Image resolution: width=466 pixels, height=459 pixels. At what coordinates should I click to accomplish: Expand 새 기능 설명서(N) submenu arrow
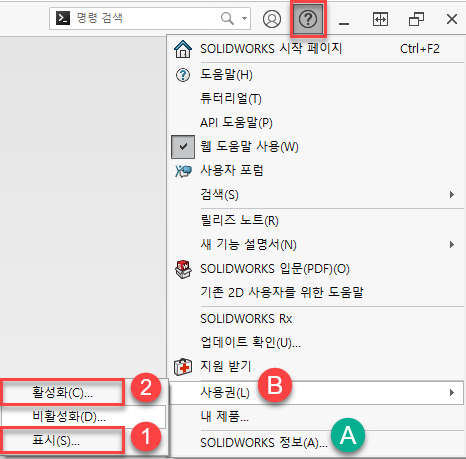(x=452, y=245)
